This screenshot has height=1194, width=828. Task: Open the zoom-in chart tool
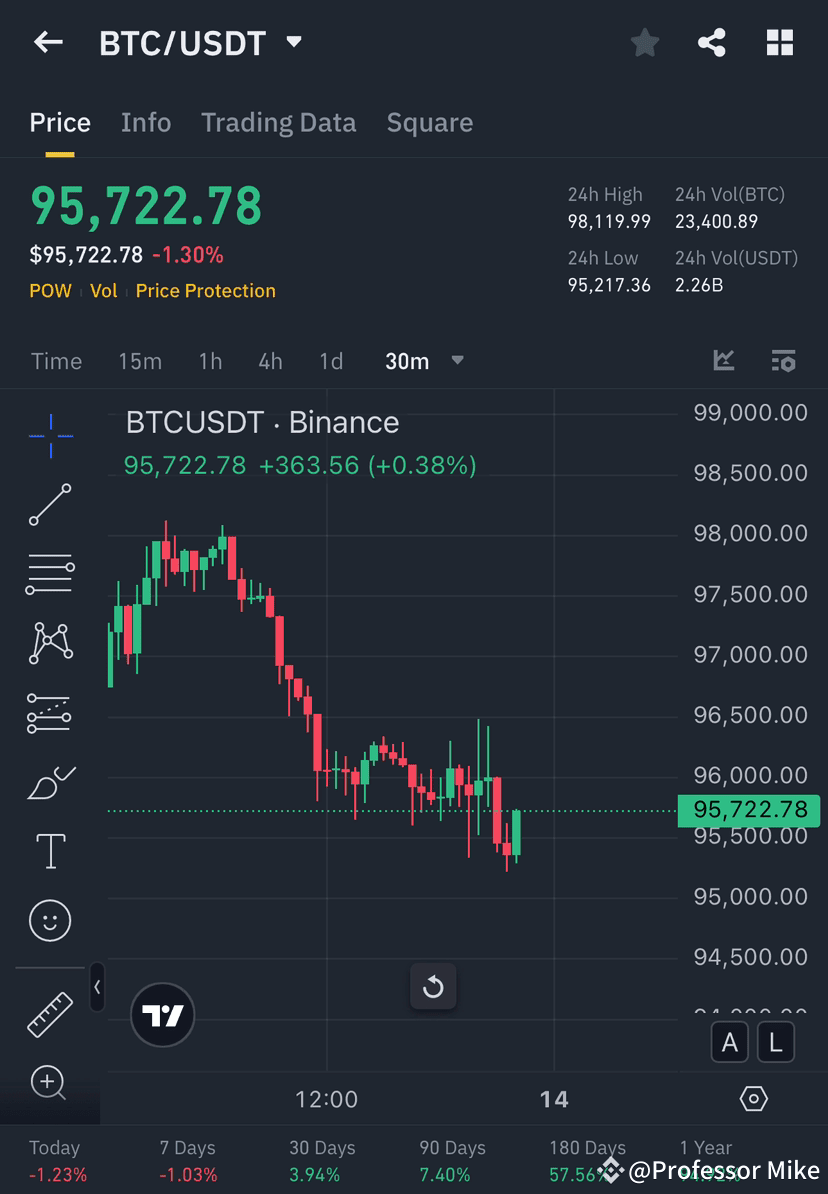click(x=50, y=1084)
